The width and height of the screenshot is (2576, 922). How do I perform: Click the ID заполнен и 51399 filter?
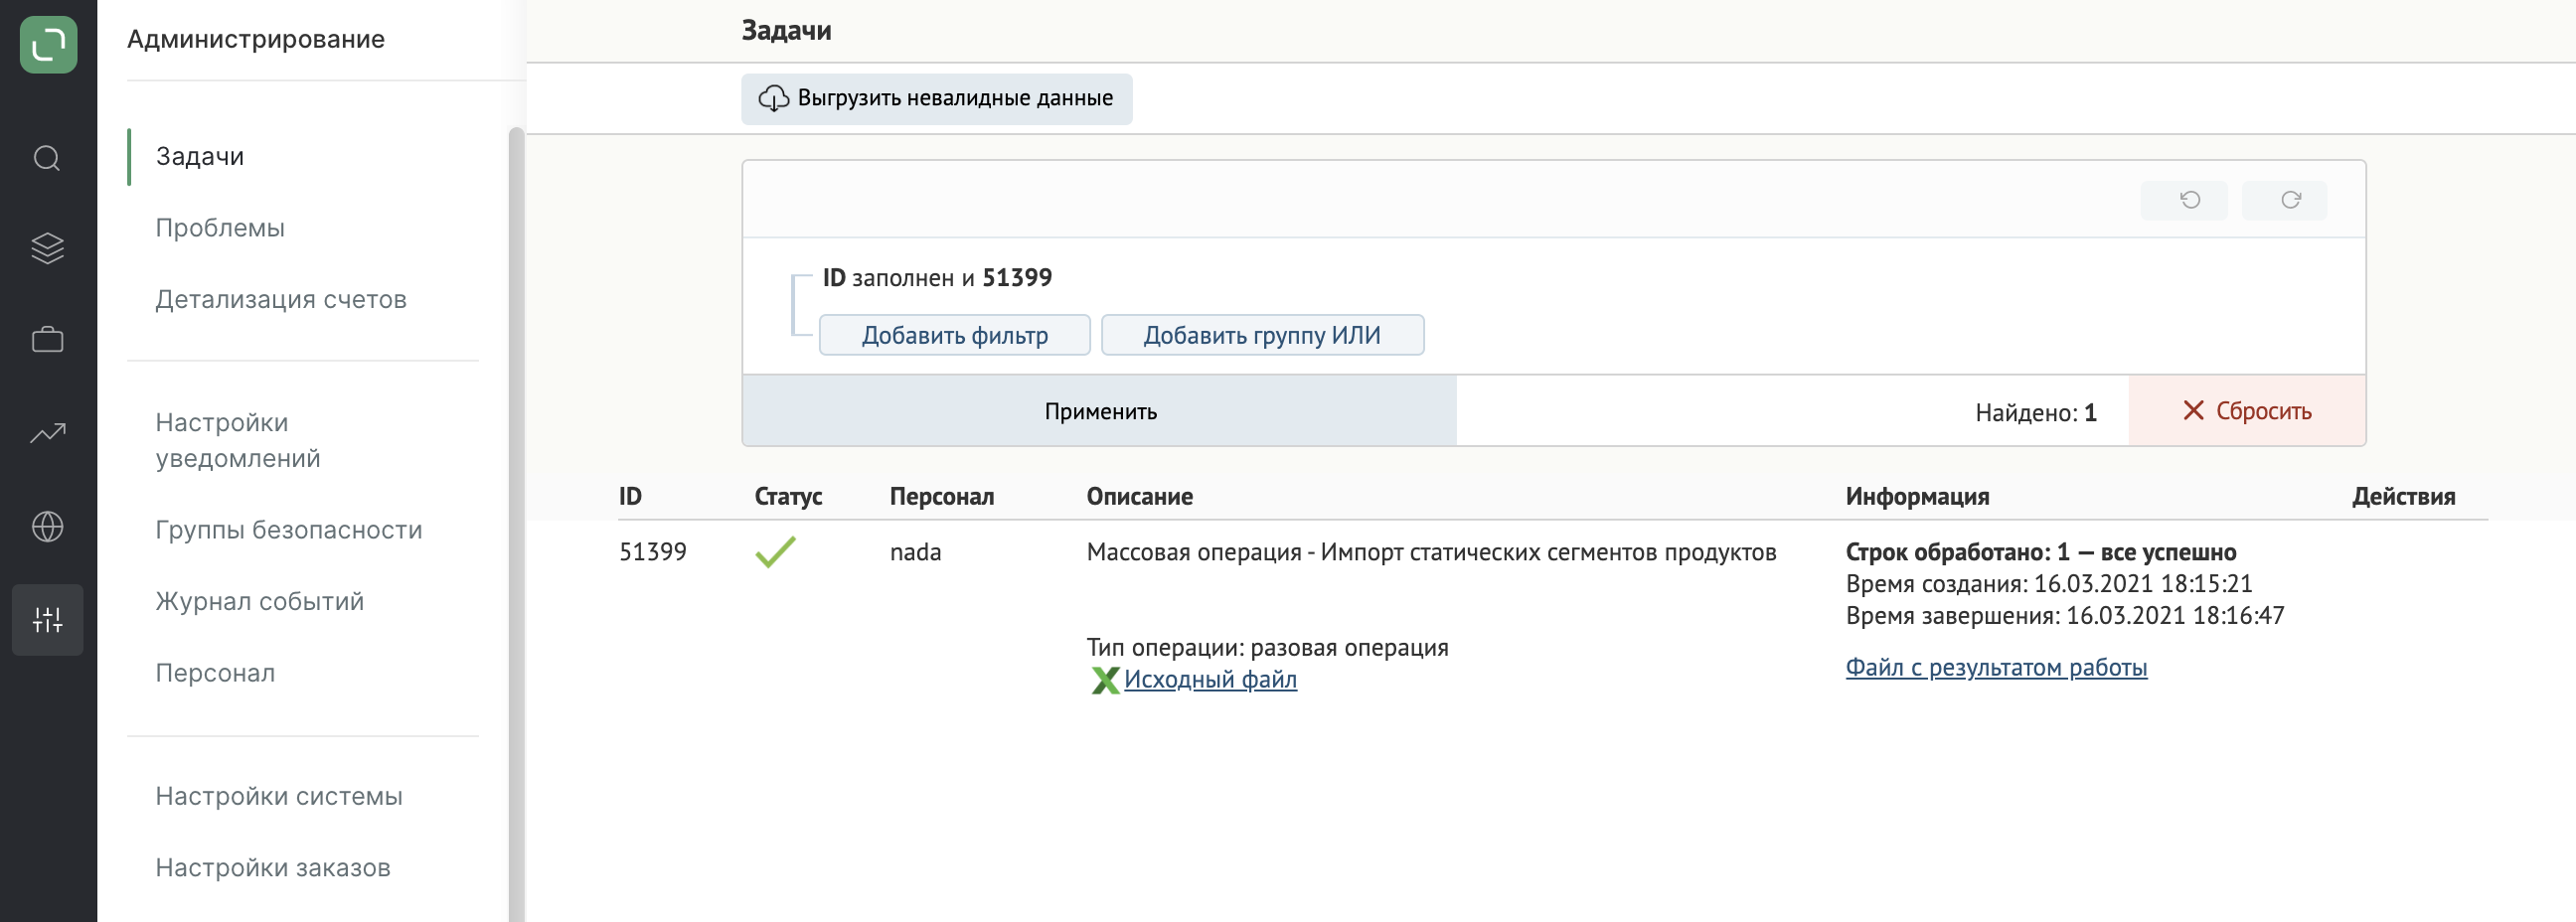[937, 277]
